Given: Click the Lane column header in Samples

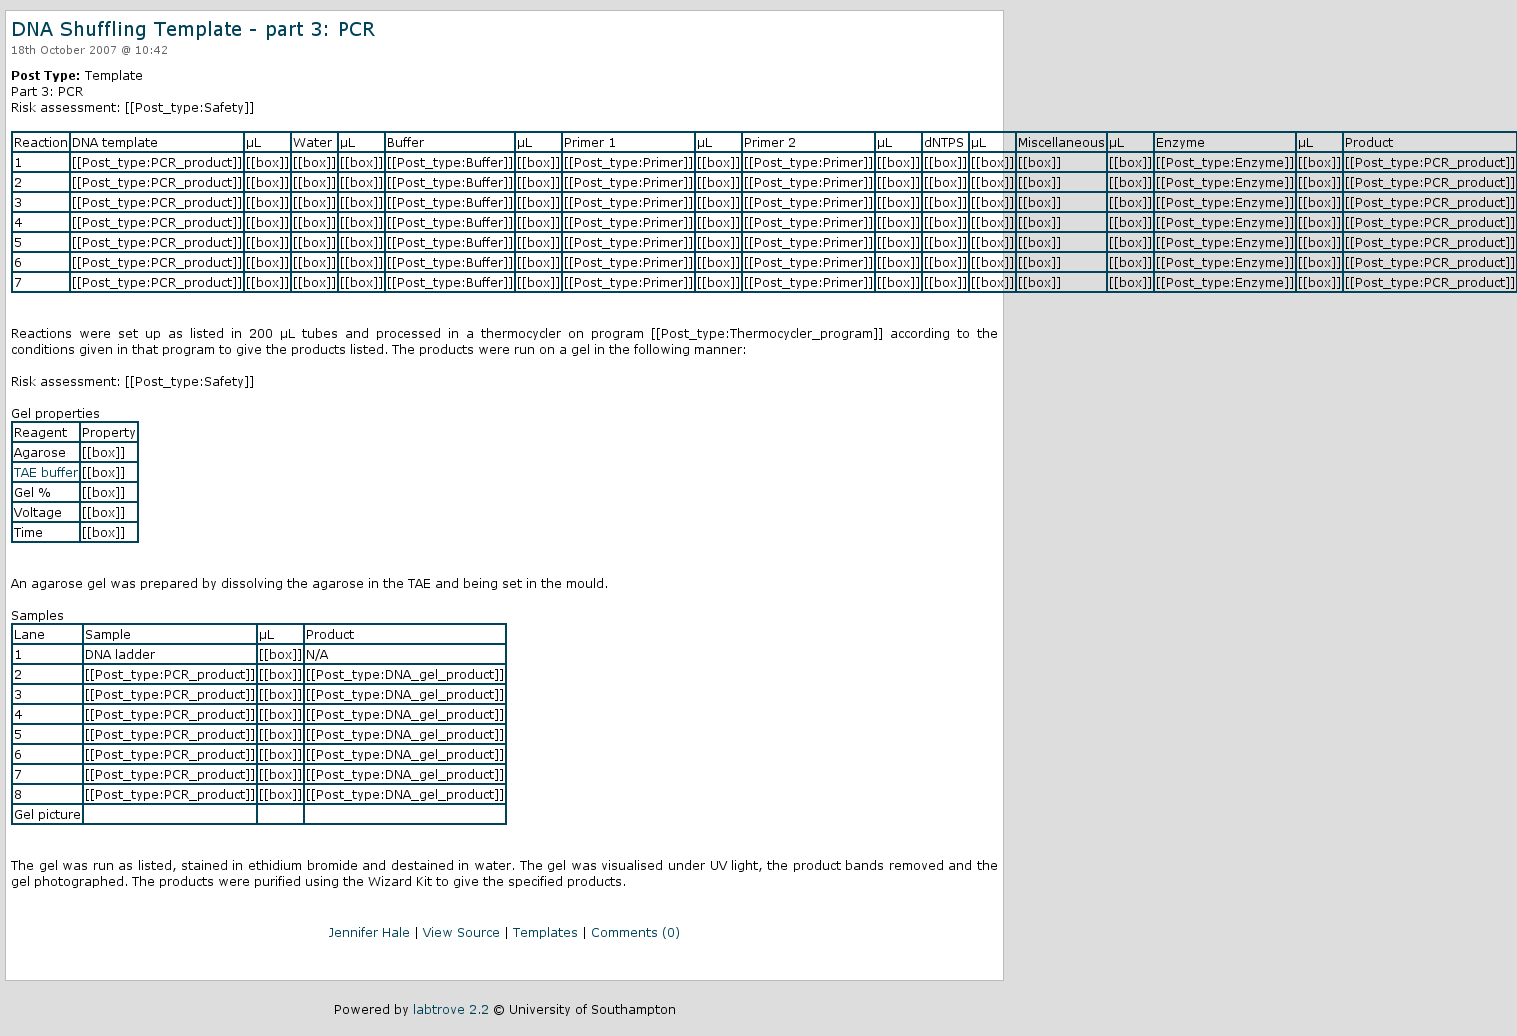Looking at the screenshot, I should tap(30, 635).
